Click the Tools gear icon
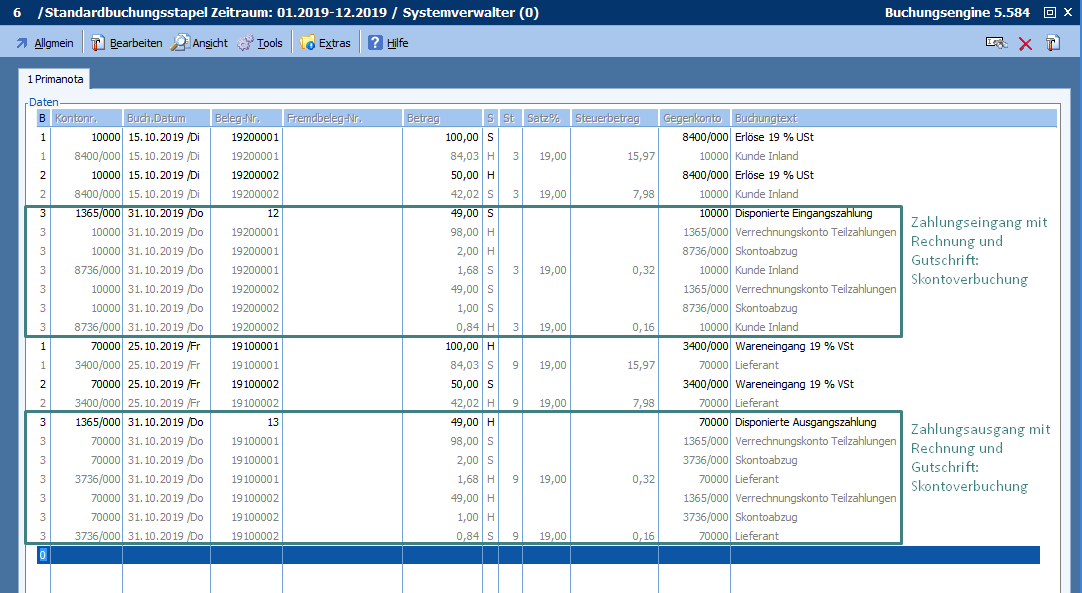The width and height of the screenshot is (1082, 593). 245,43
